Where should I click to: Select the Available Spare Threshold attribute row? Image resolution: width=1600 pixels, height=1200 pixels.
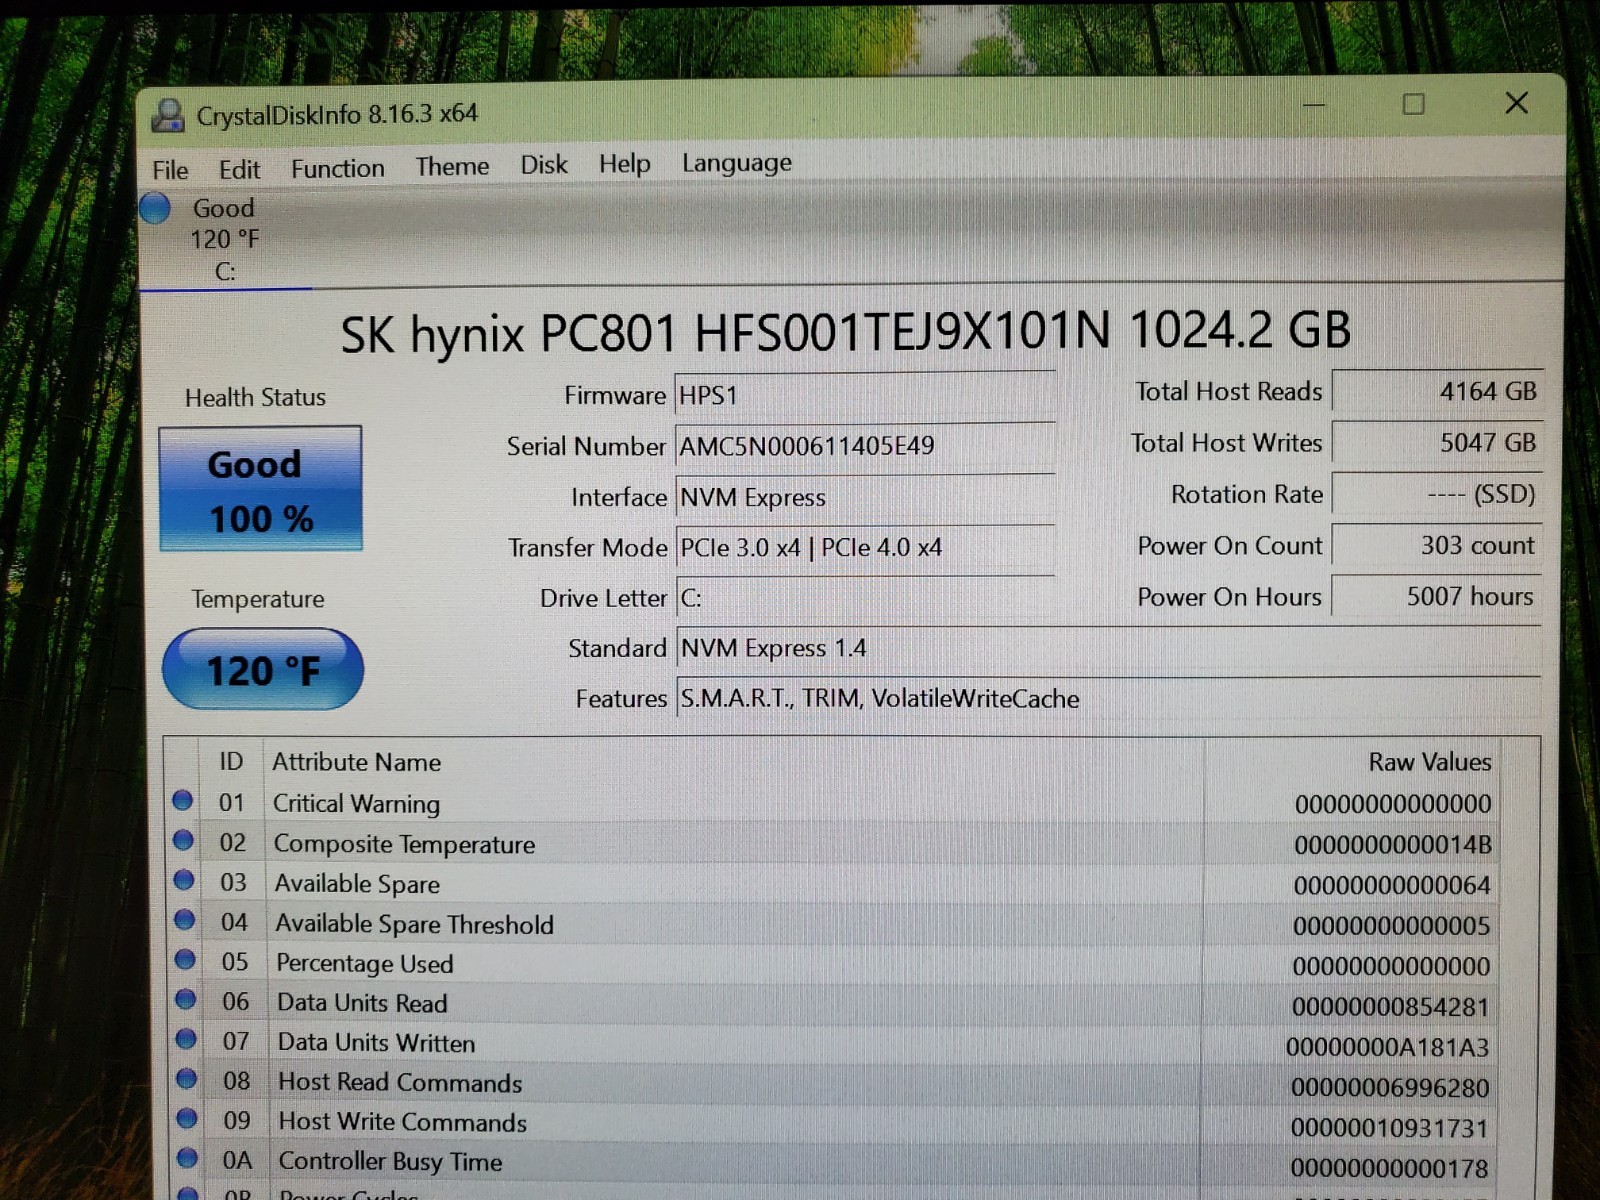(833, 925)
